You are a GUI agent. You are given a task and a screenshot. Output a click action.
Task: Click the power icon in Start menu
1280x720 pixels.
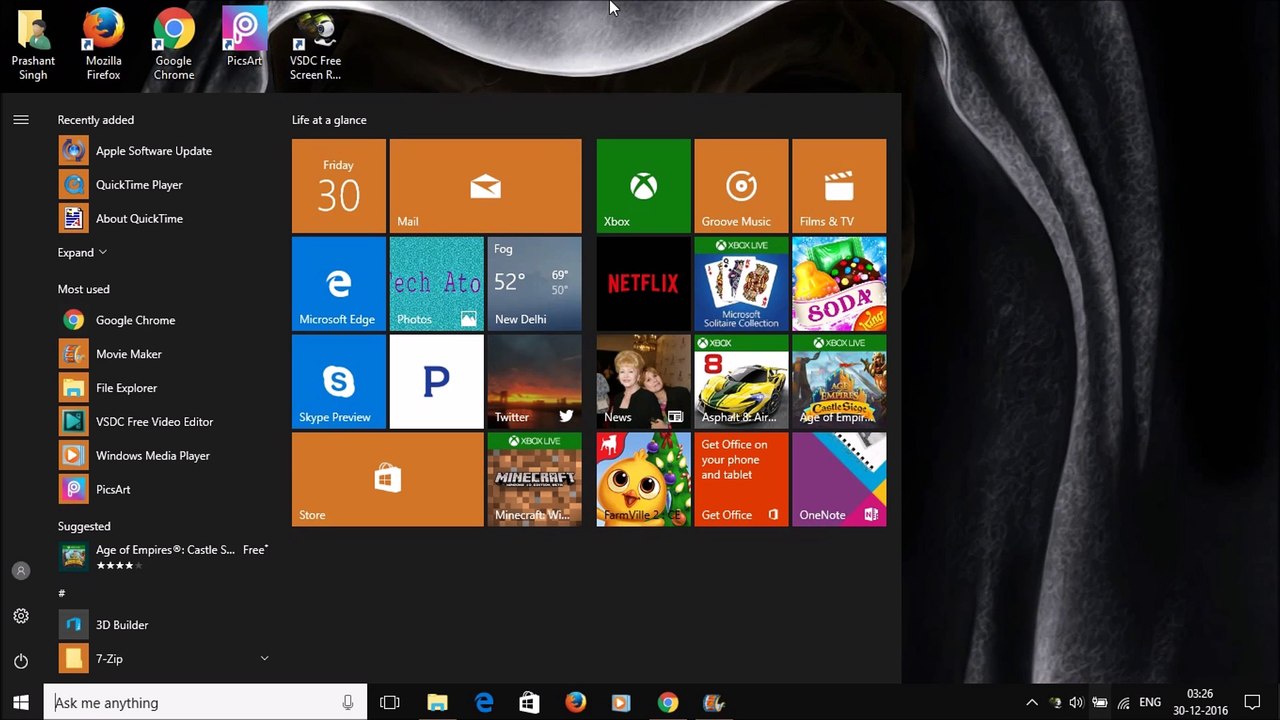[21, 661]
